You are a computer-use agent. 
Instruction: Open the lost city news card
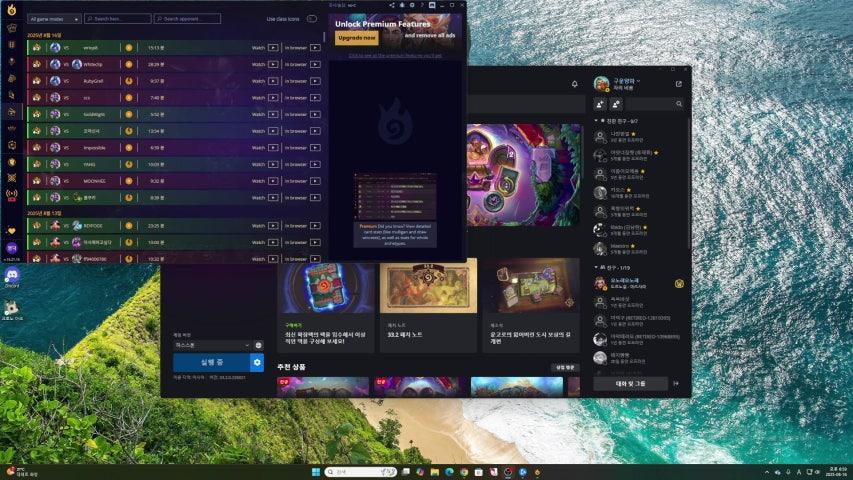pos(531,305)
